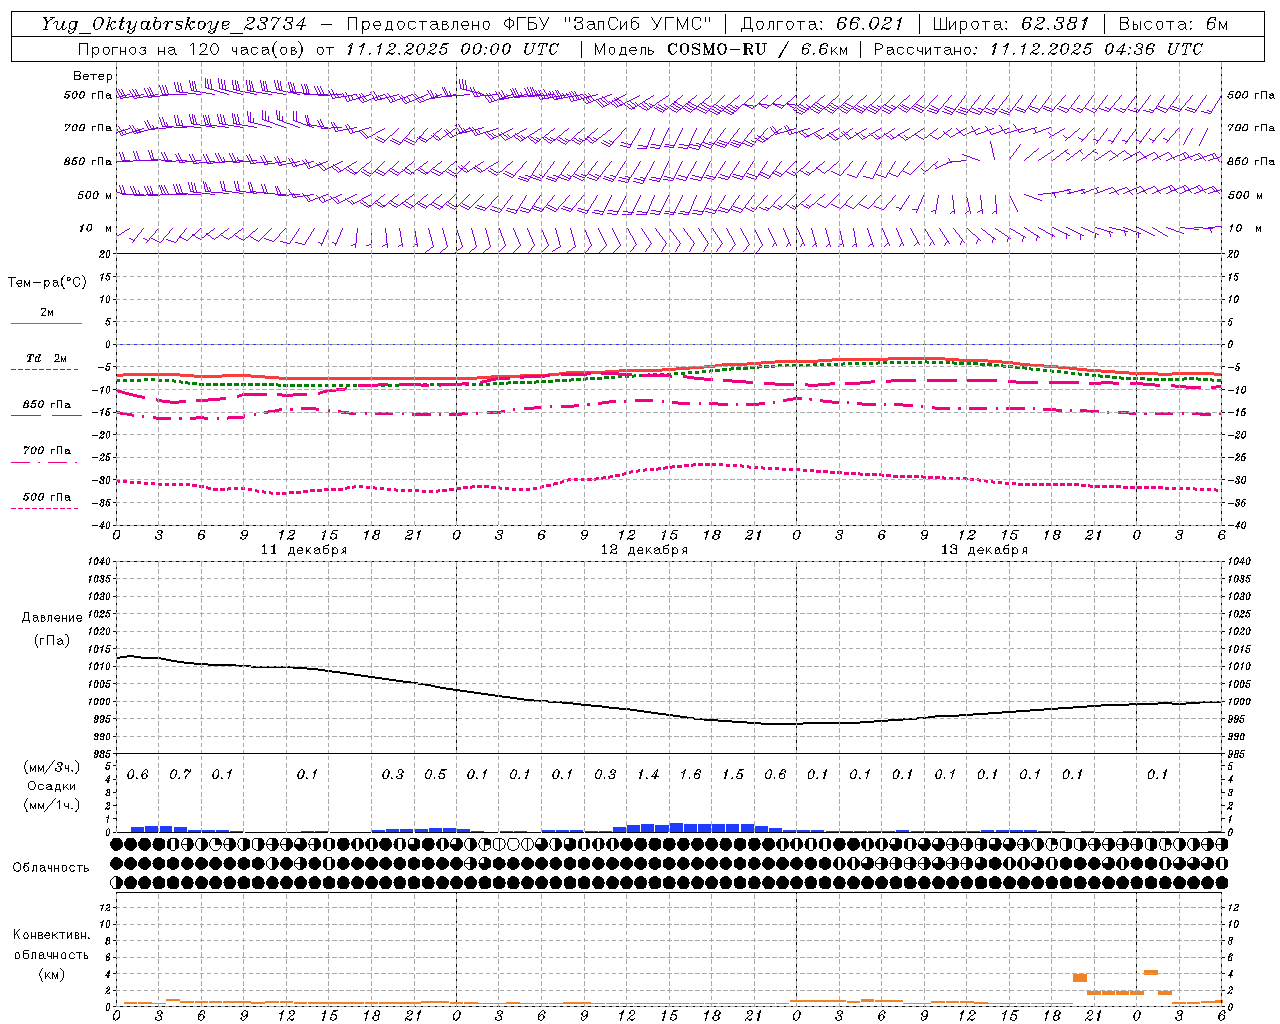
Task: Click the Td 2м dew point legend entry
Action: [x=47, y=358]
